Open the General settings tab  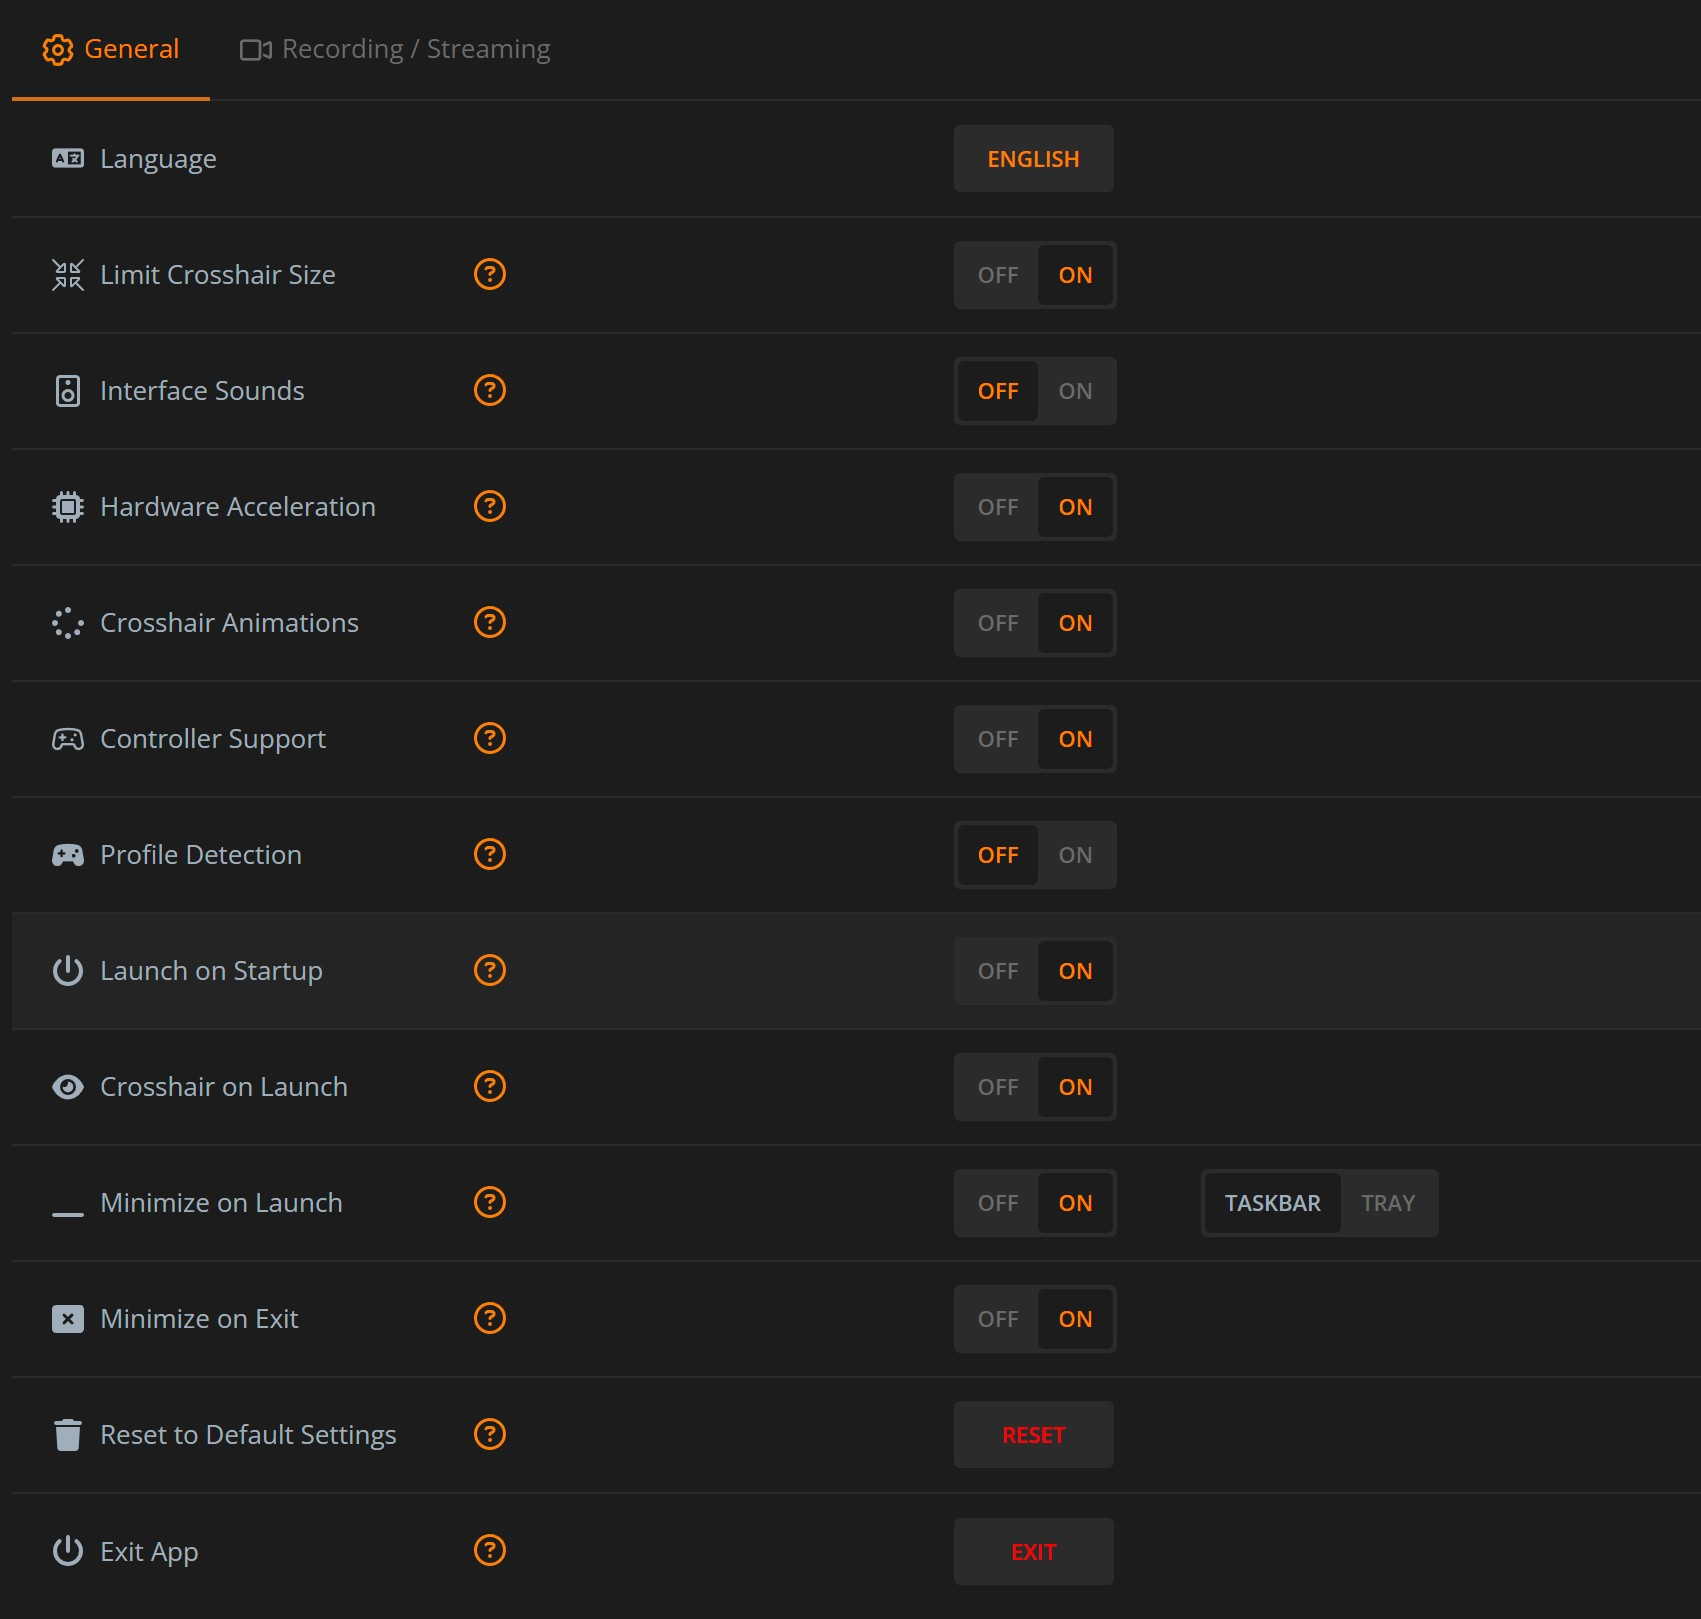coord(111,49)
